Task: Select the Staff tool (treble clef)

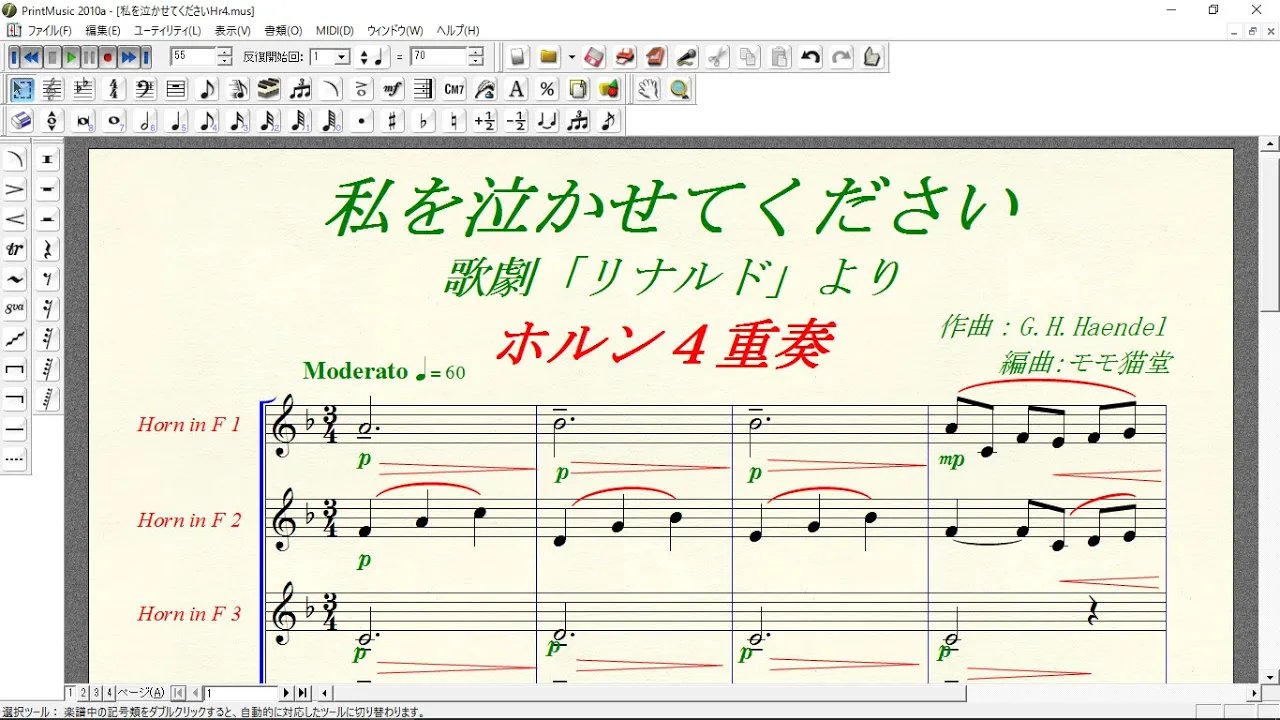Action: click(52, 89)
